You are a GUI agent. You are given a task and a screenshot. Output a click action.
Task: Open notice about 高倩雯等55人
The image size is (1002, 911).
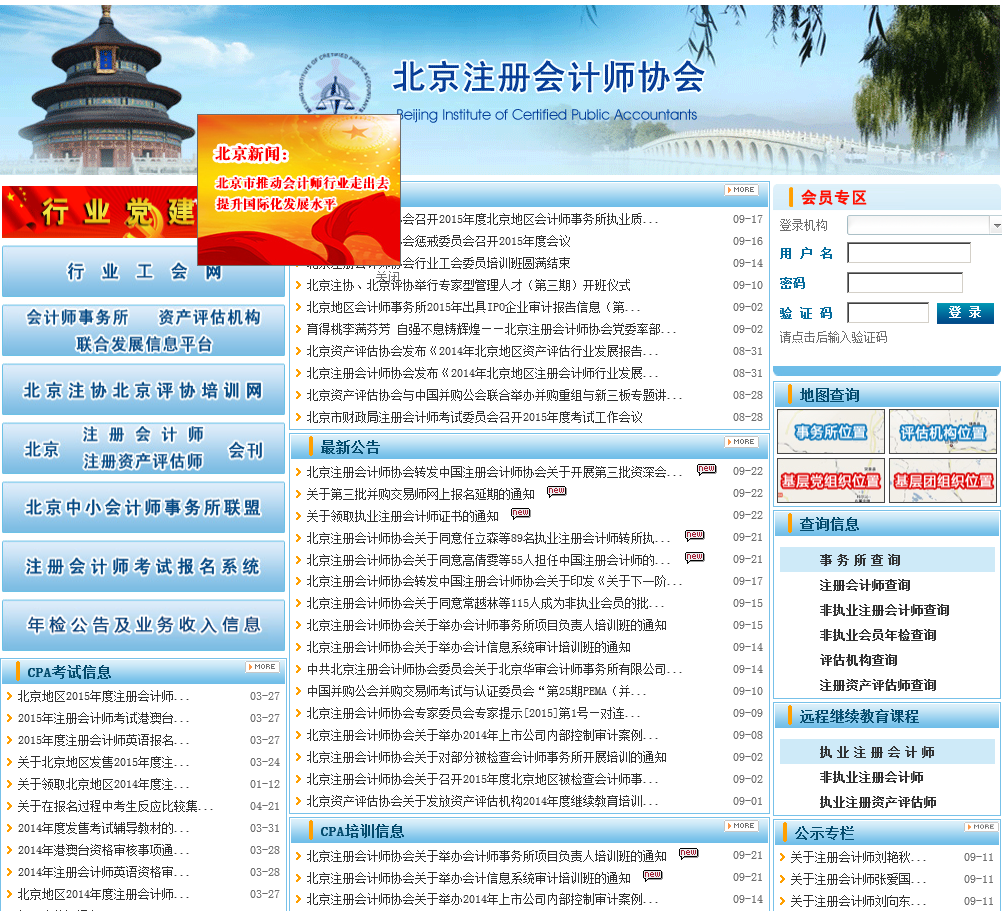488,560
